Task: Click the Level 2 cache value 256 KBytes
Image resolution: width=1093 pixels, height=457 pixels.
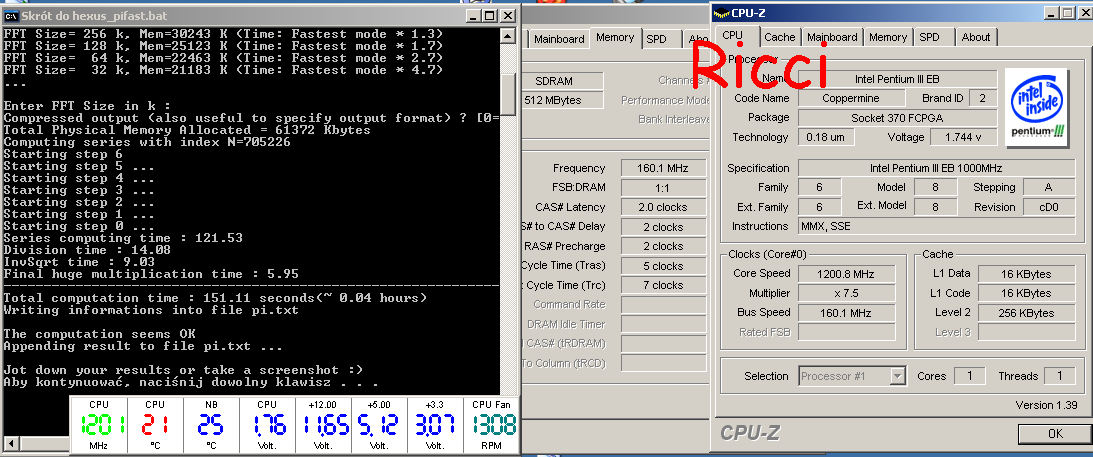Action: point(1026,313)
